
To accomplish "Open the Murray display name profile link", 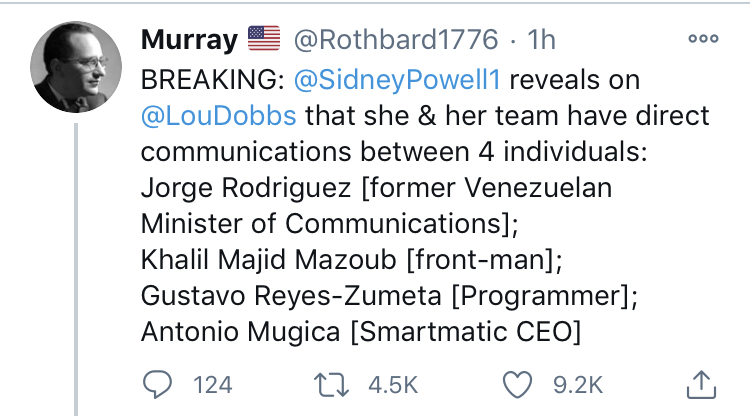I will [x=189, y=39].
